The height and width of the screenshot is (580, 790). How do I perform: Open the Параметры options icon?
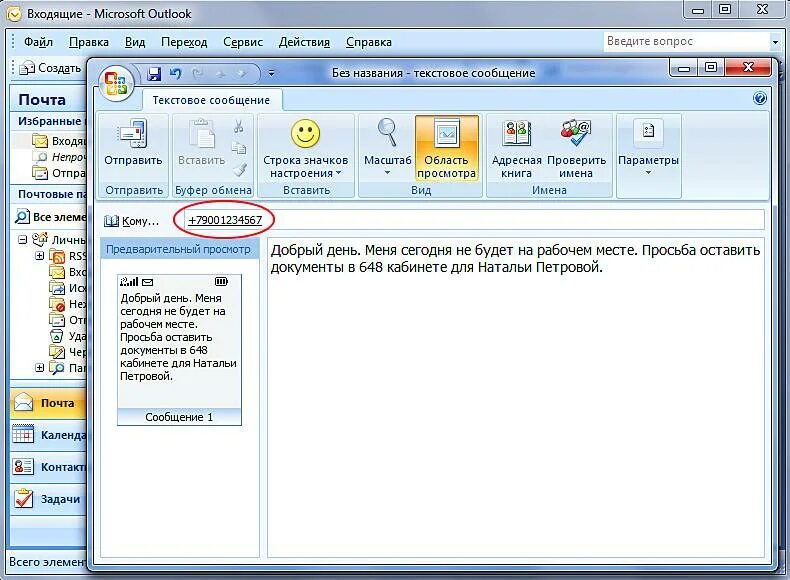tap(648, 132)
